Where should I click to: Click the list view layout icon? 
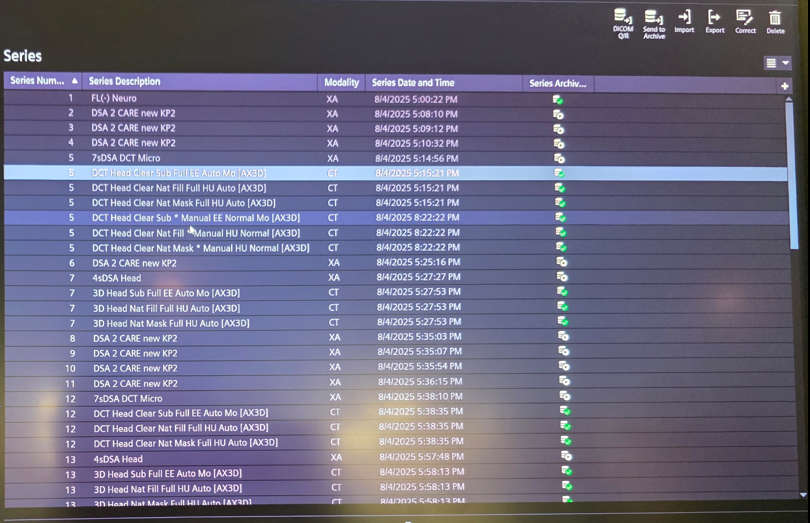[771, 63]
